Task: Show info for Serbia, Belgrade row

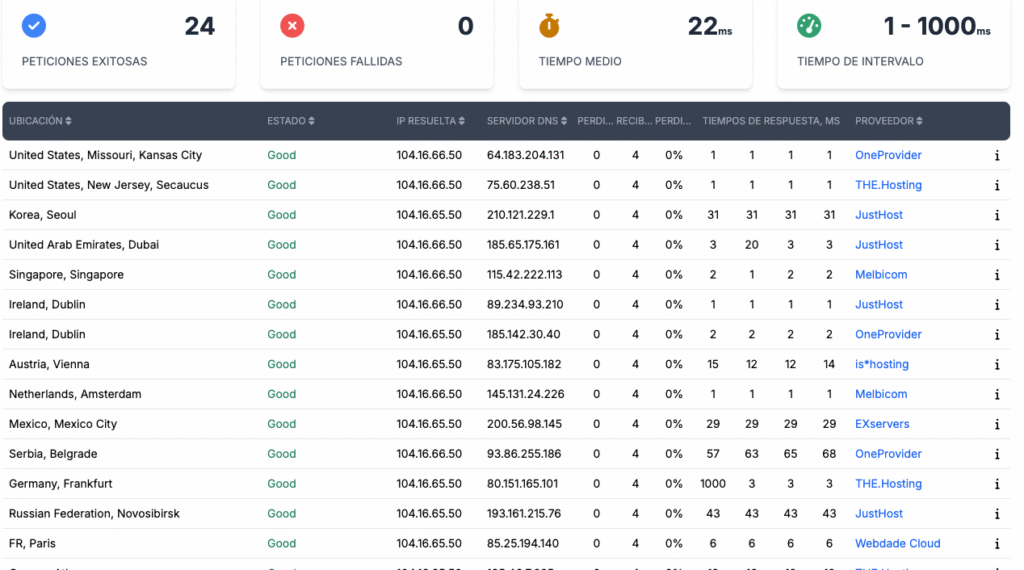Action: point(997,454)
